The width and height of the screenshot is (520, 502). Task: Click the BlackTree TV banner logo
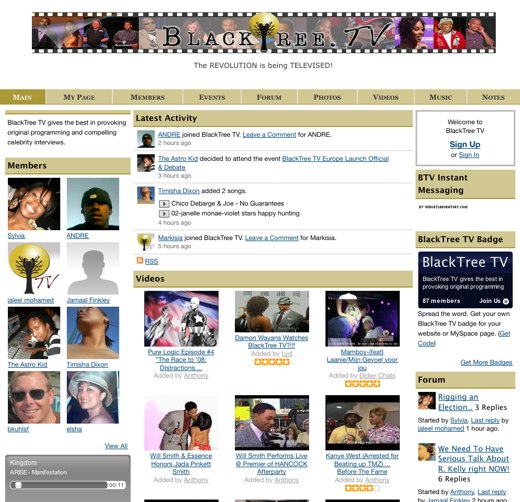coord(264,33)
